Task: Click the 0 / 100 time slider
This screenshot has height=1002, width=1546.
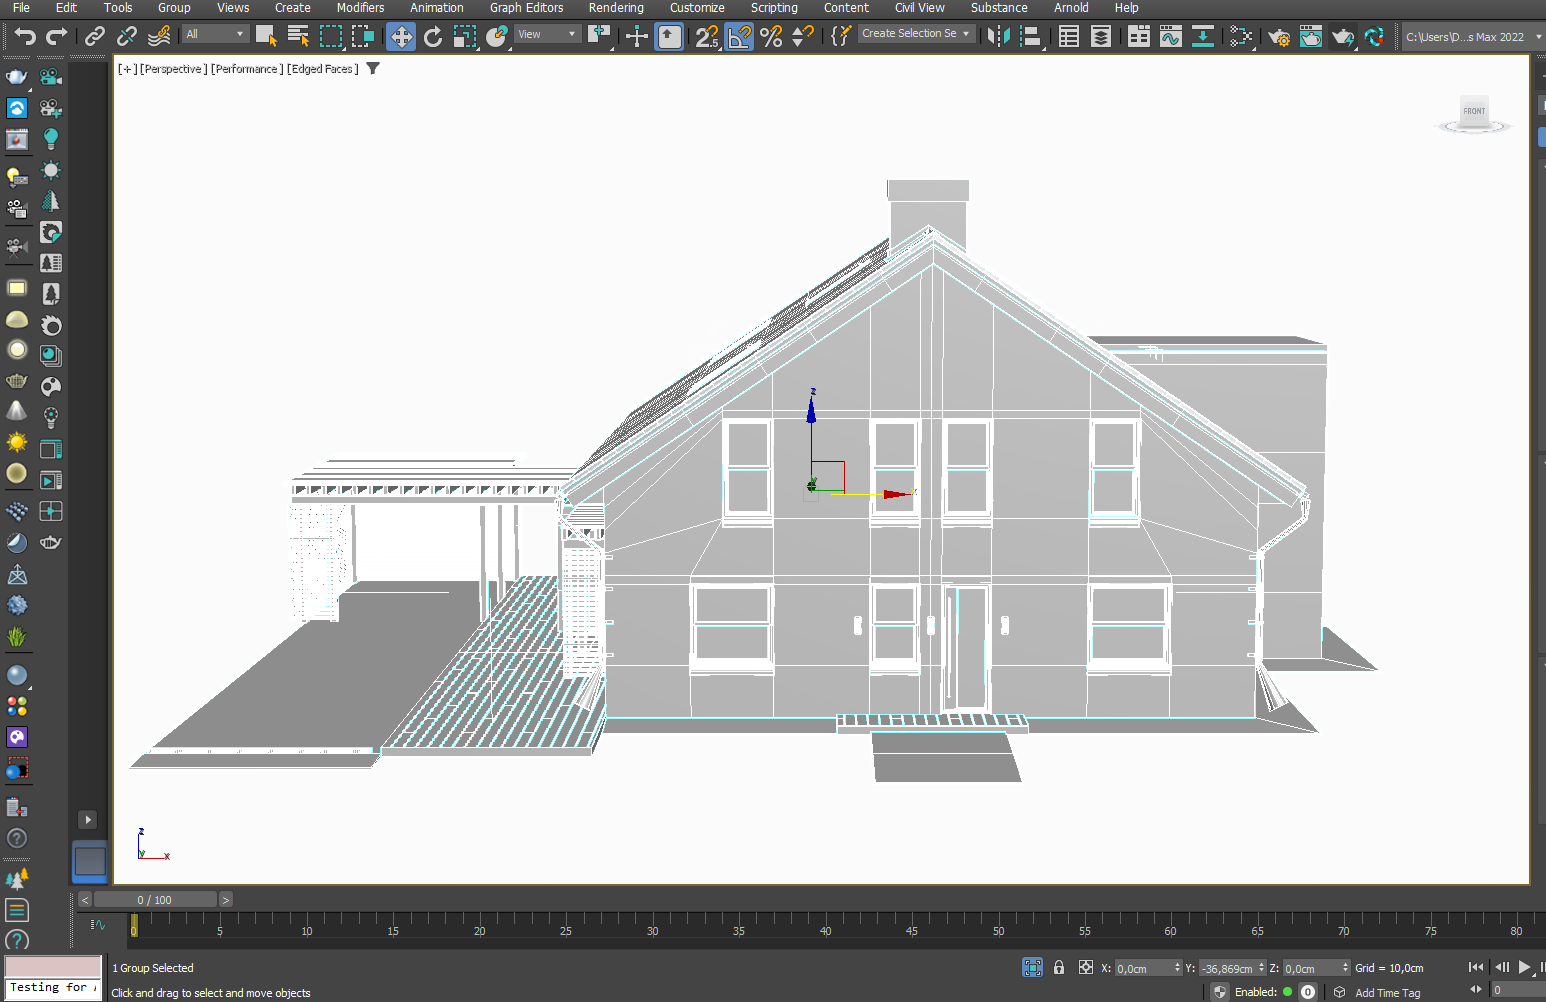Action: [x=155, y=900]
